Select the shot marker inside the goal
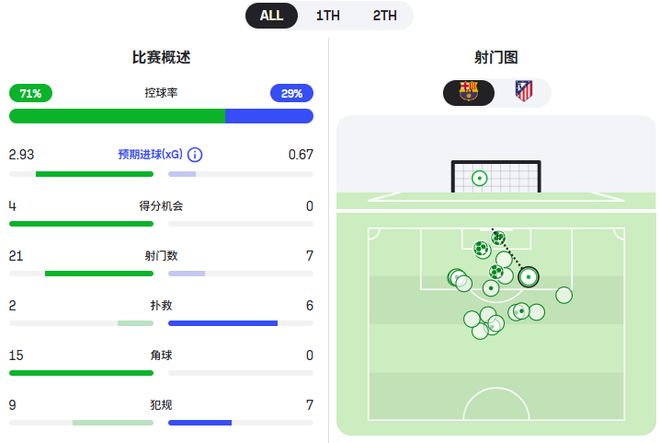Screen dimensions: 660x443 pos(479,179)
